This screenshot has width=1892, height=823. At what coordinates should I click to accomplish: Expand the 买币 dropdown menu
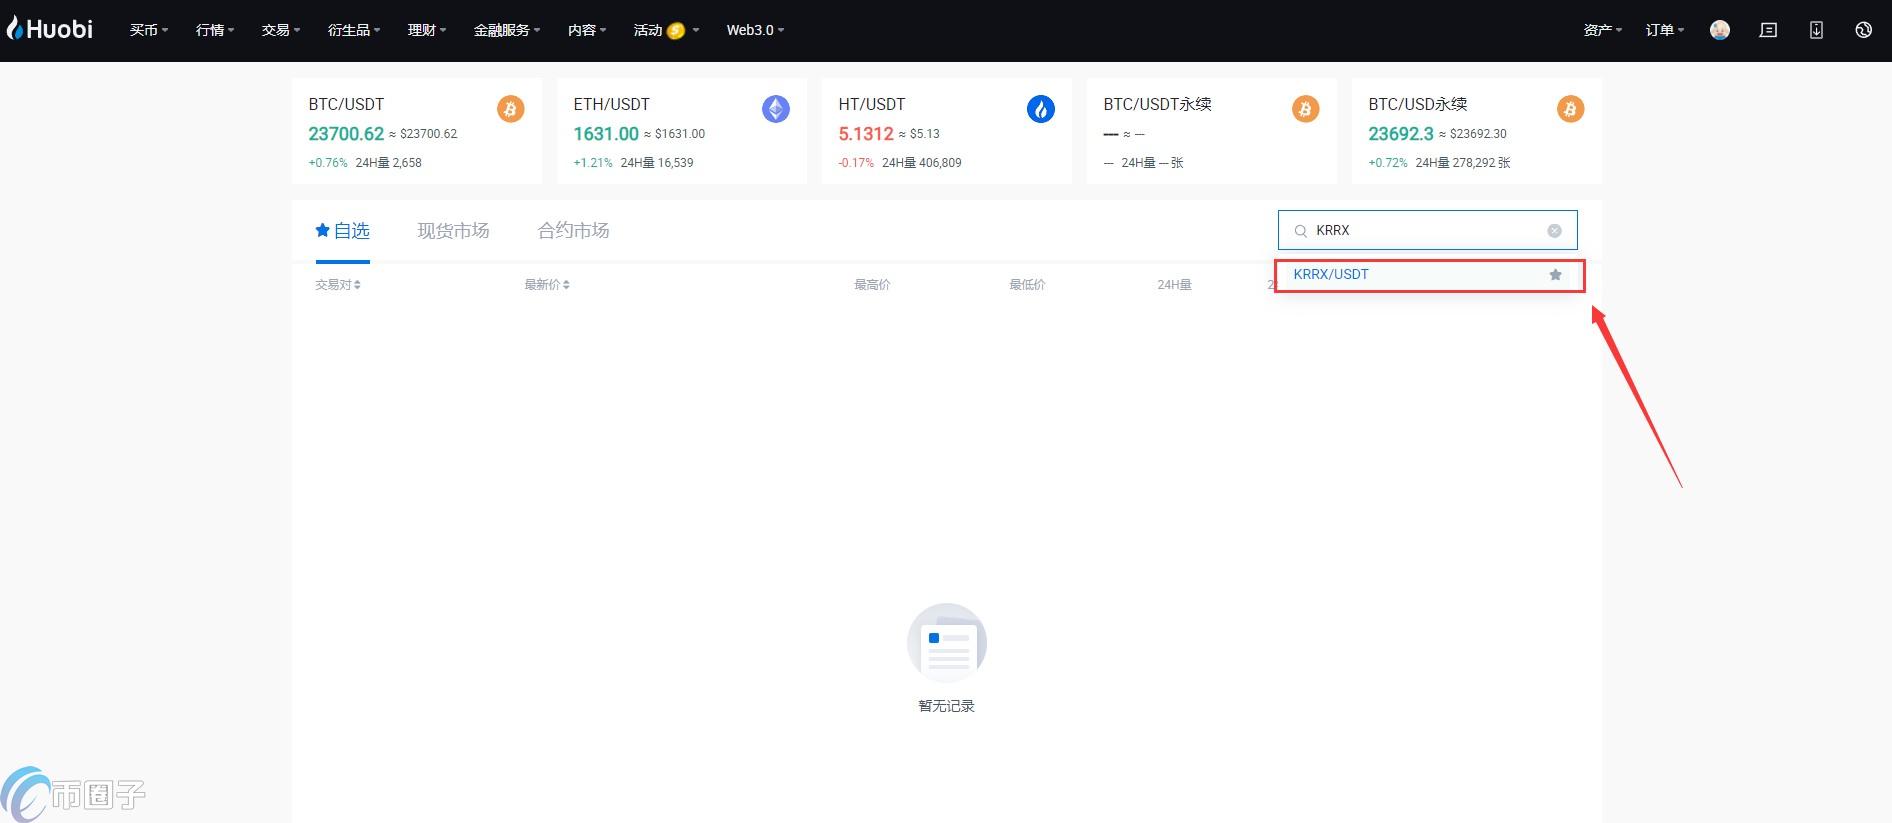point(148,30)
